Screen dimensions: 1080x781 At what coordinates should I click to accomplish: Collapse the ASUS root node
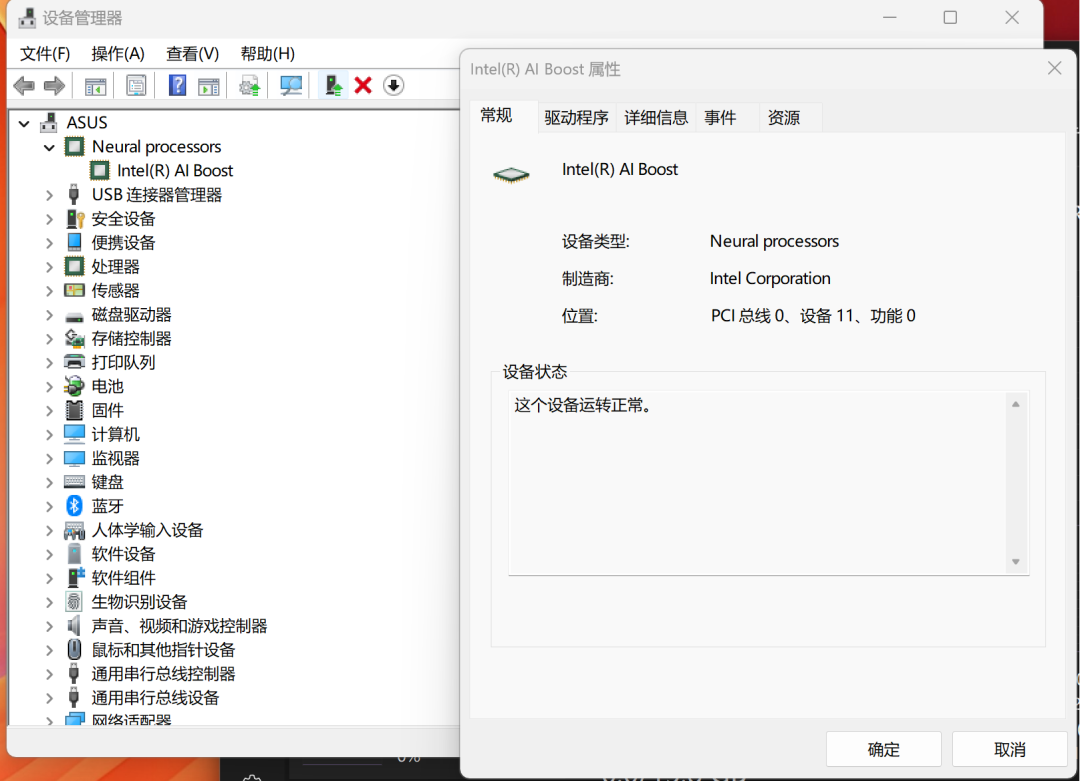pyautogui.click(x=23, y=122)
